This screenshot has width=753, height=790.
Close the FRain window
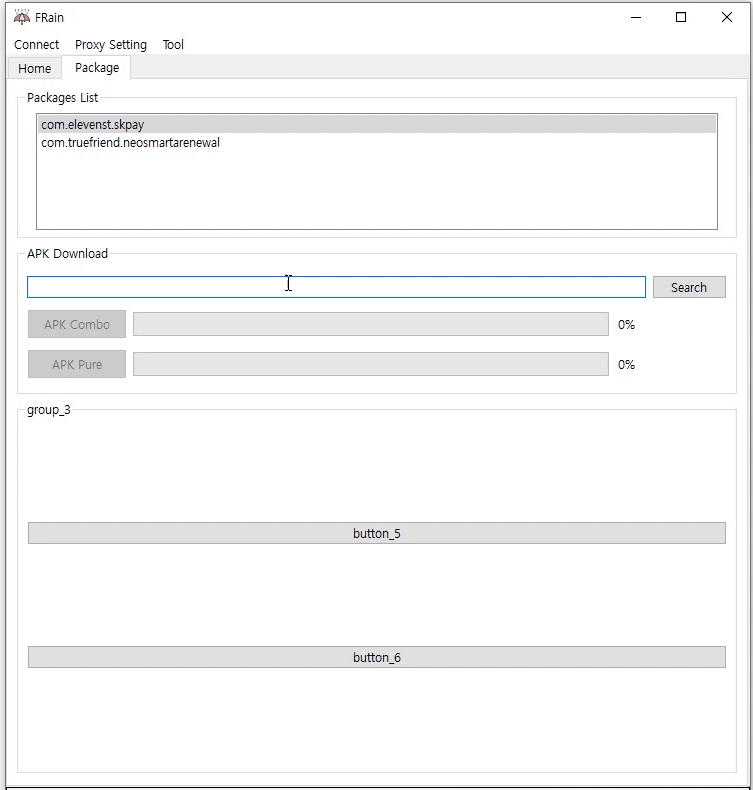tap(727, 17)
